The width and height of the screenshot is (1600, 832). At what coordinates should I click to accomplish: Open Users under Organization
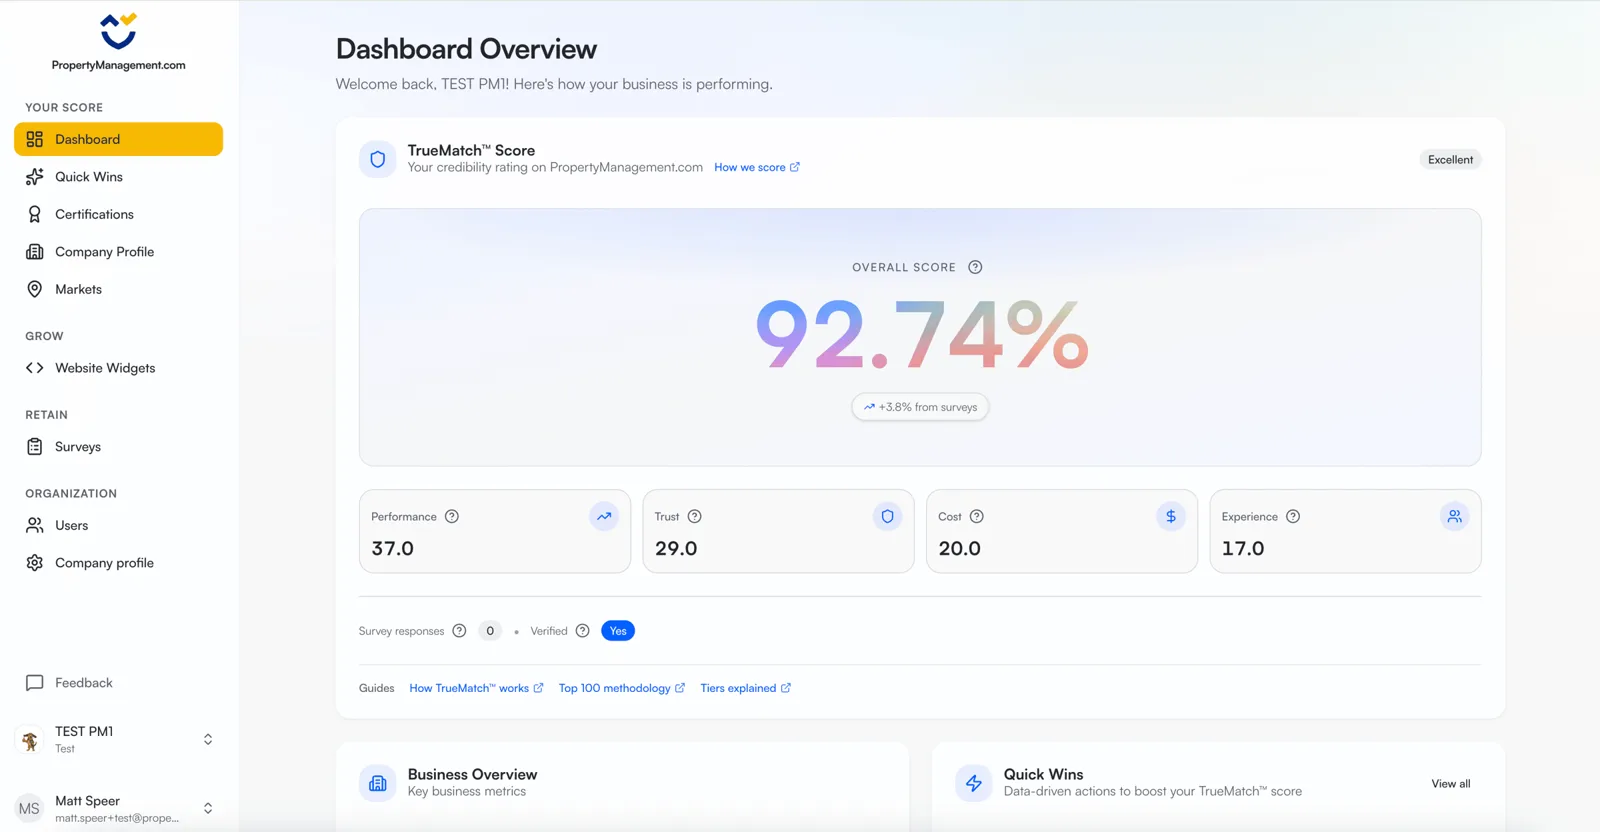pyautogui.click(x=118, y=525)
